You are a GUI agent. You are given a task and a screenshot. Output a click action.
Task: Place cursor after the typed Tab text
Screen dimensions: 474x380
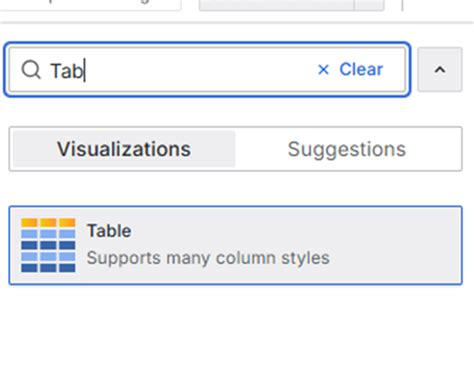[x=85, y=70]
